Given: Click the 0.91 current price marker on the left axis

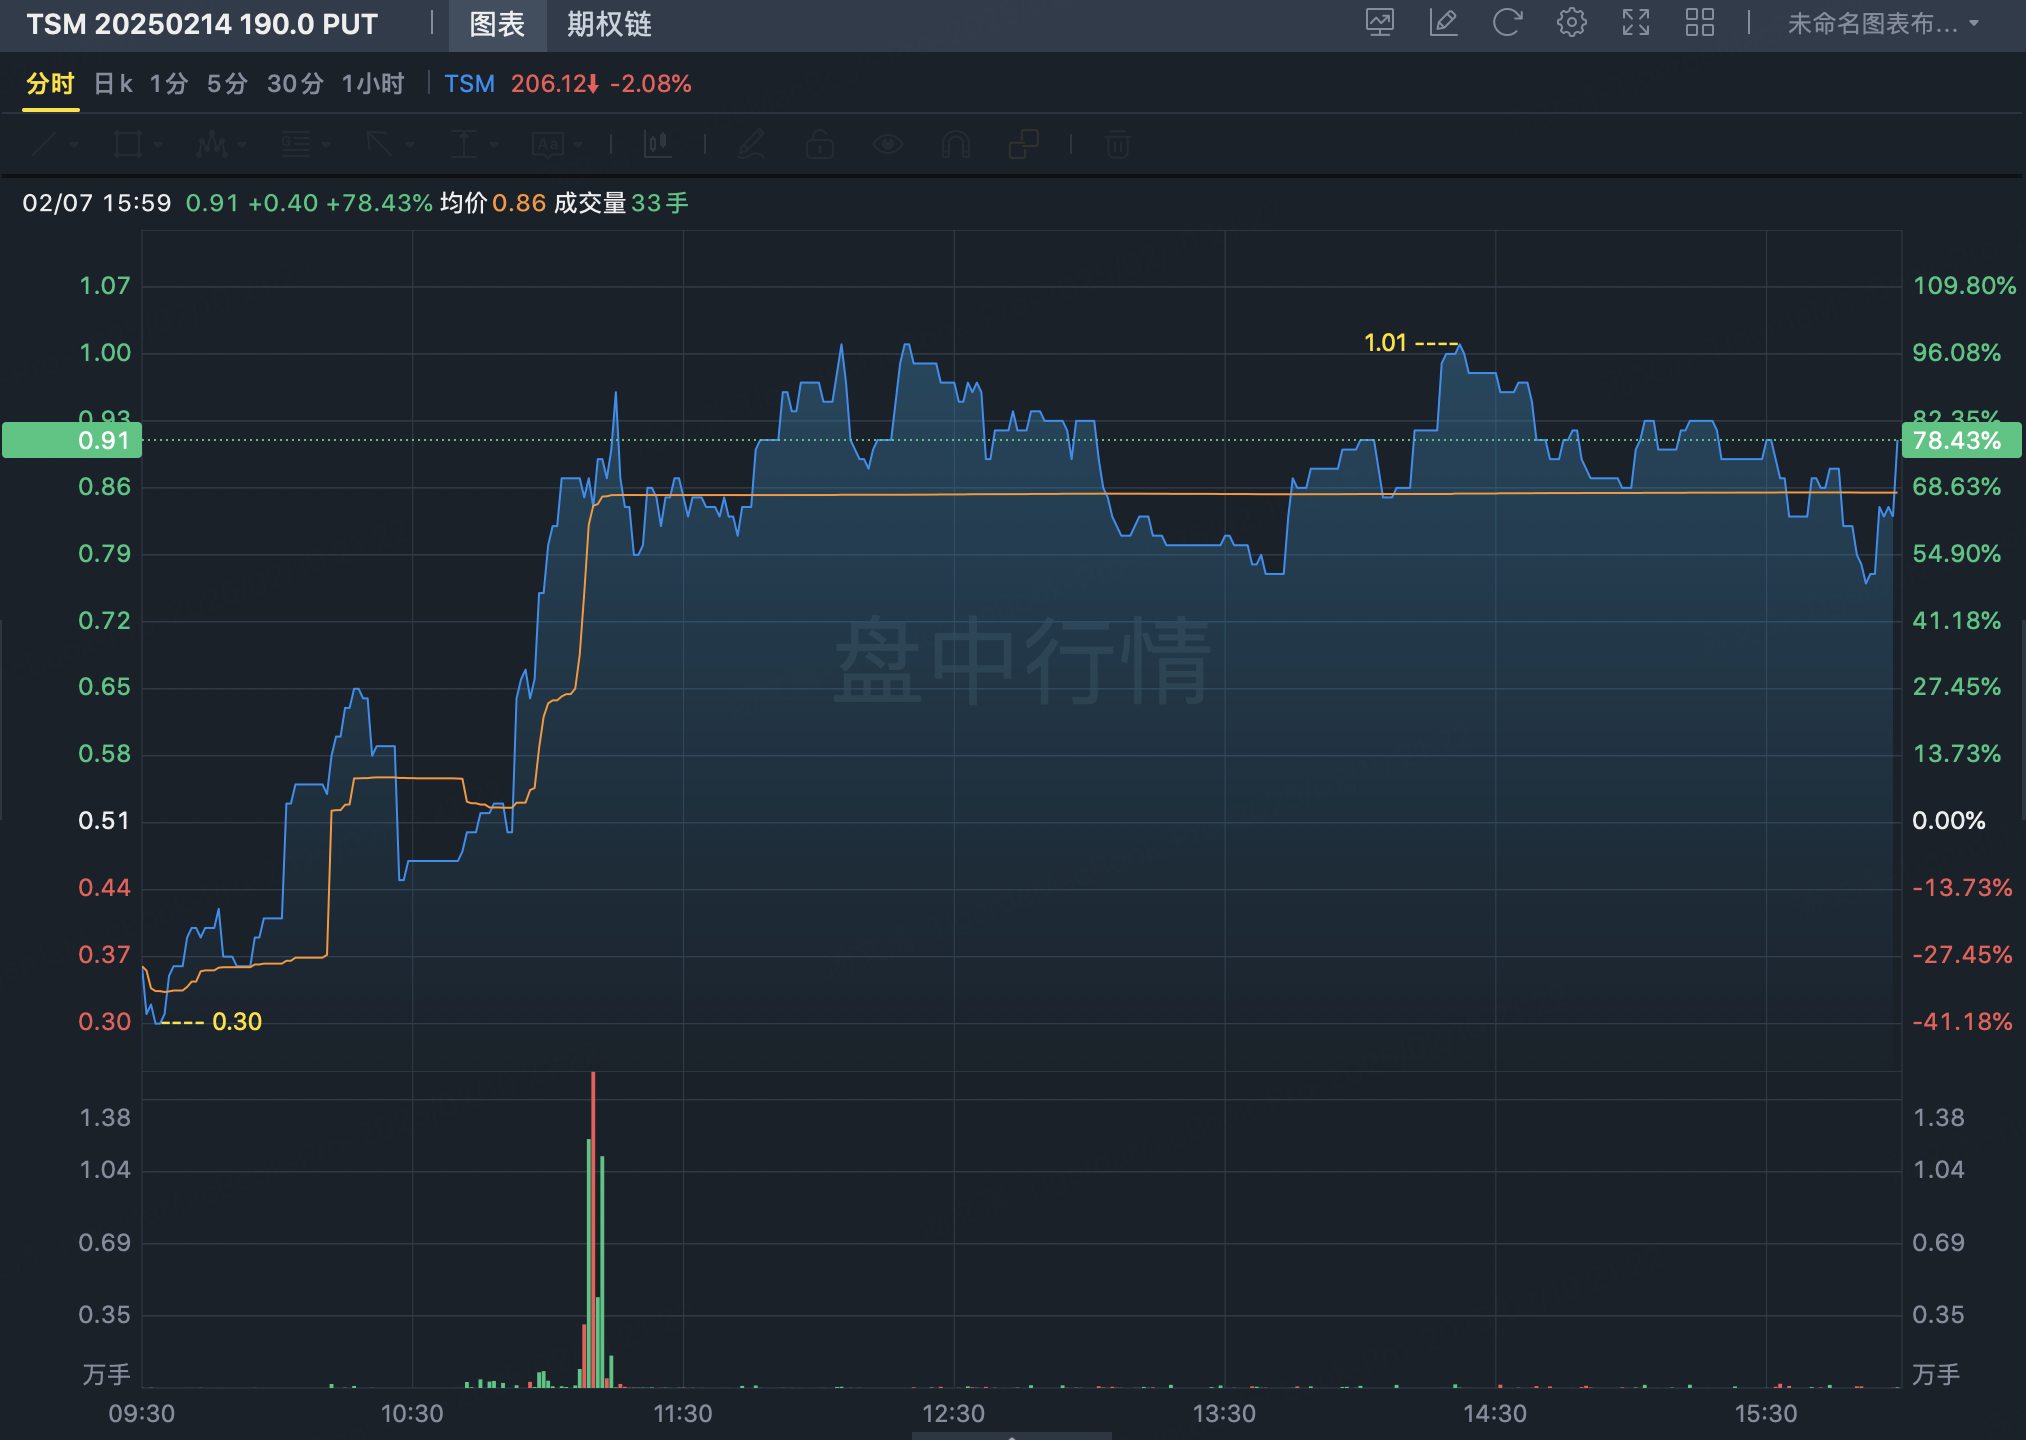Looking at the screenshot, I should point(72,440).
